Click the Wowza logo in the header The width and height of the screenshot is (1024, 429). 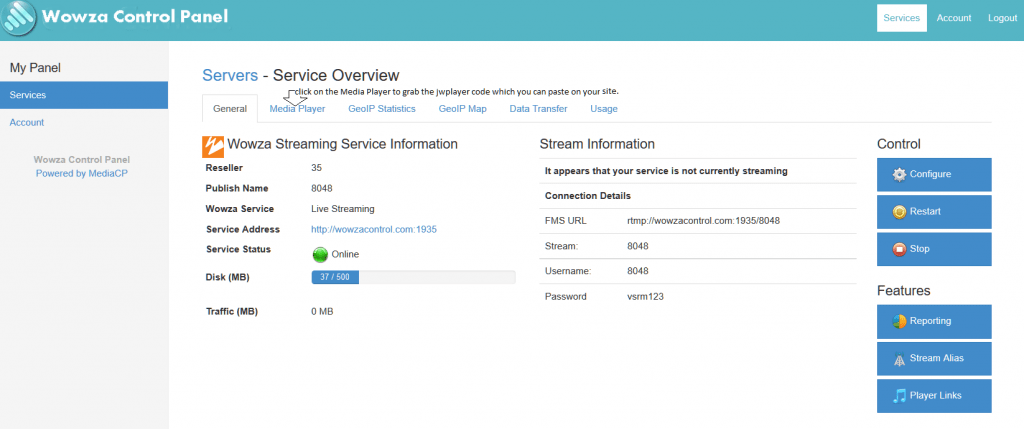click(19, 18)
